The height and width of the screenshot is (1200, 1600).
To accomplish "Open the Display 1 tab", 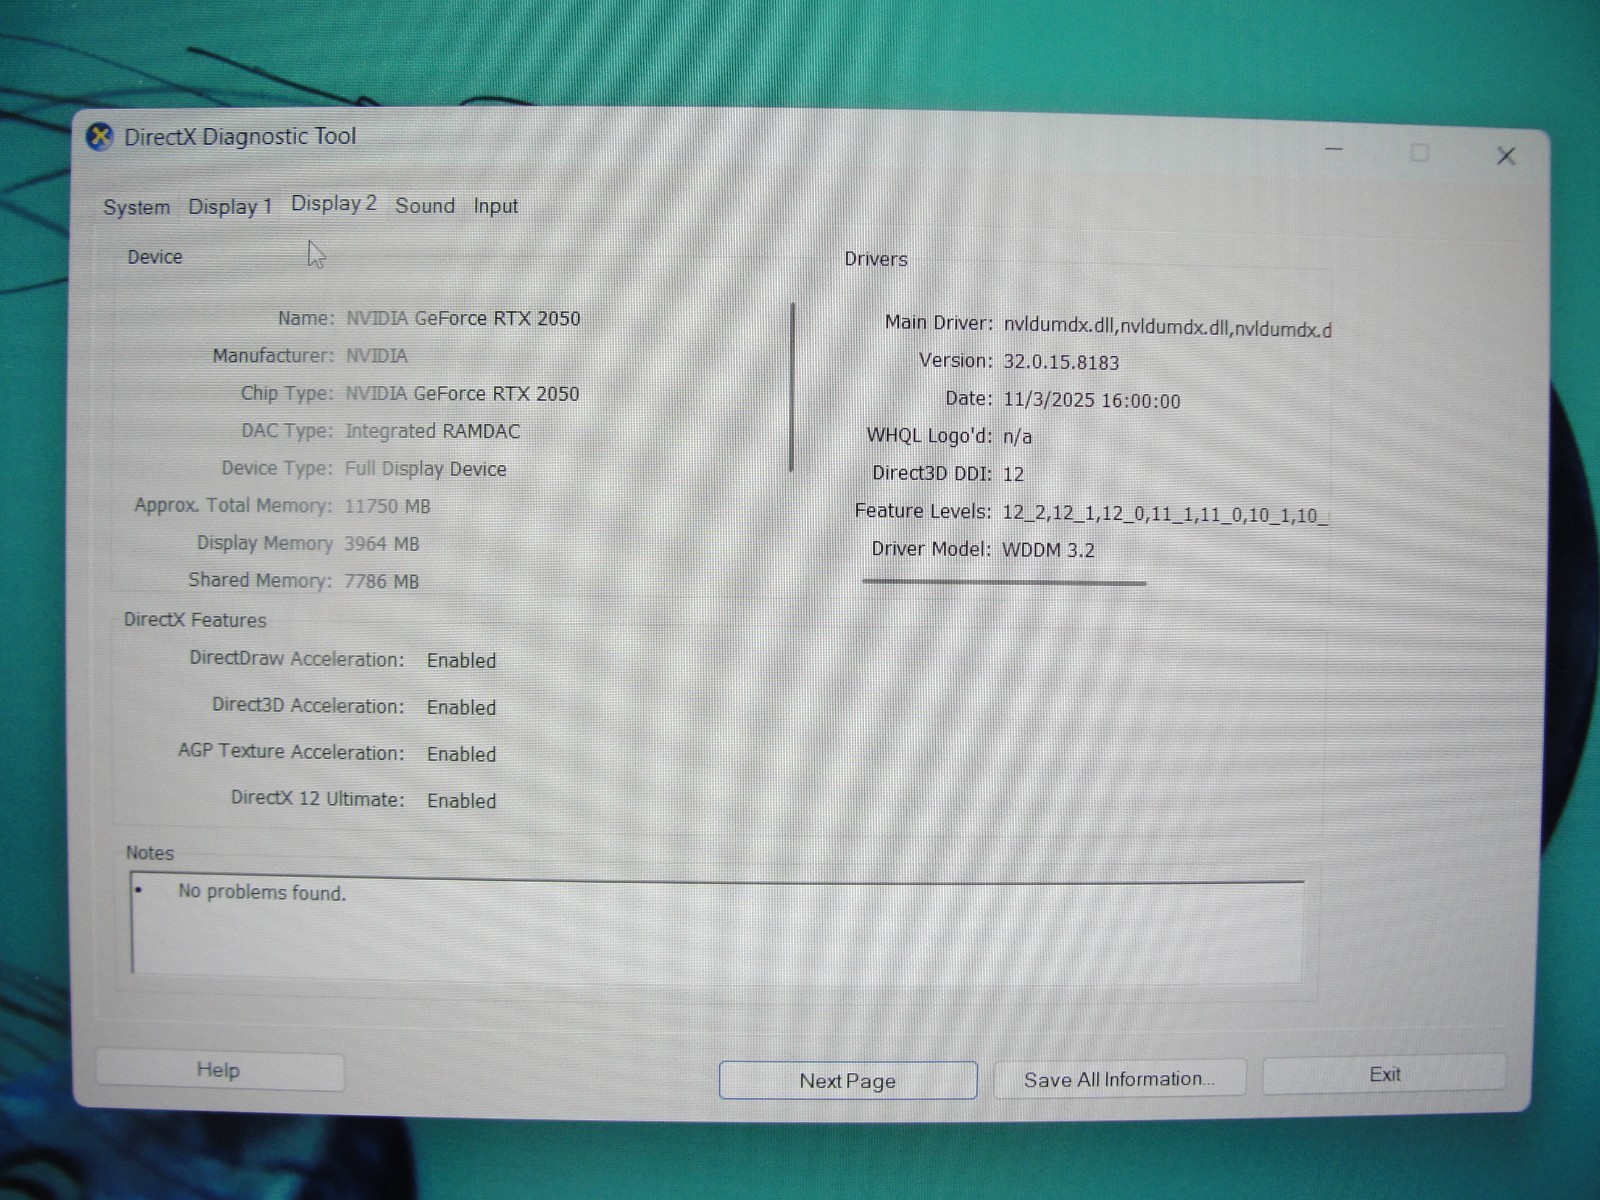I will point(230,207).
